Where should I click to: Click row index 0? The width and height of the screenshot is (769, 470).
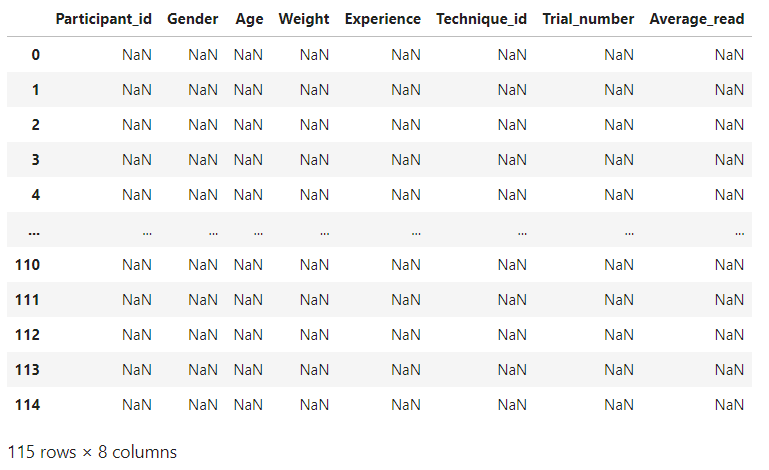[36, 55]
